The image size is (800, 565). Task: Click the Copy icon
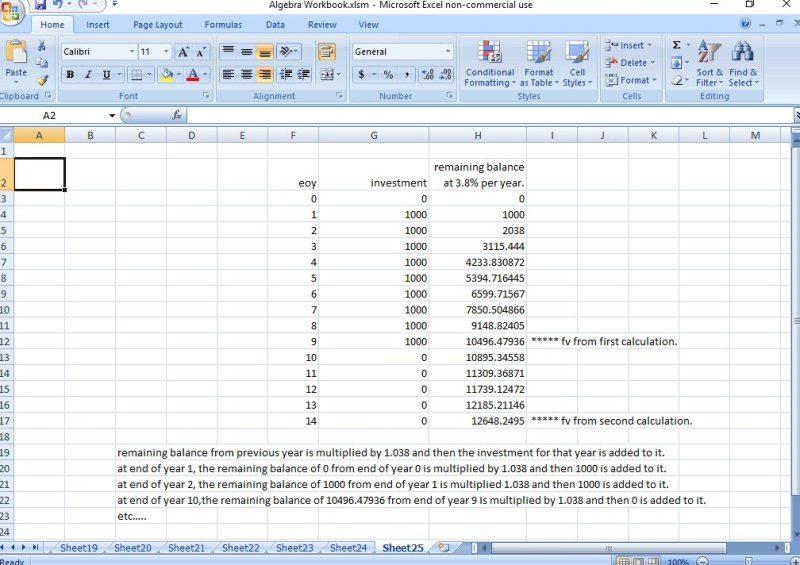coord(42,63)
